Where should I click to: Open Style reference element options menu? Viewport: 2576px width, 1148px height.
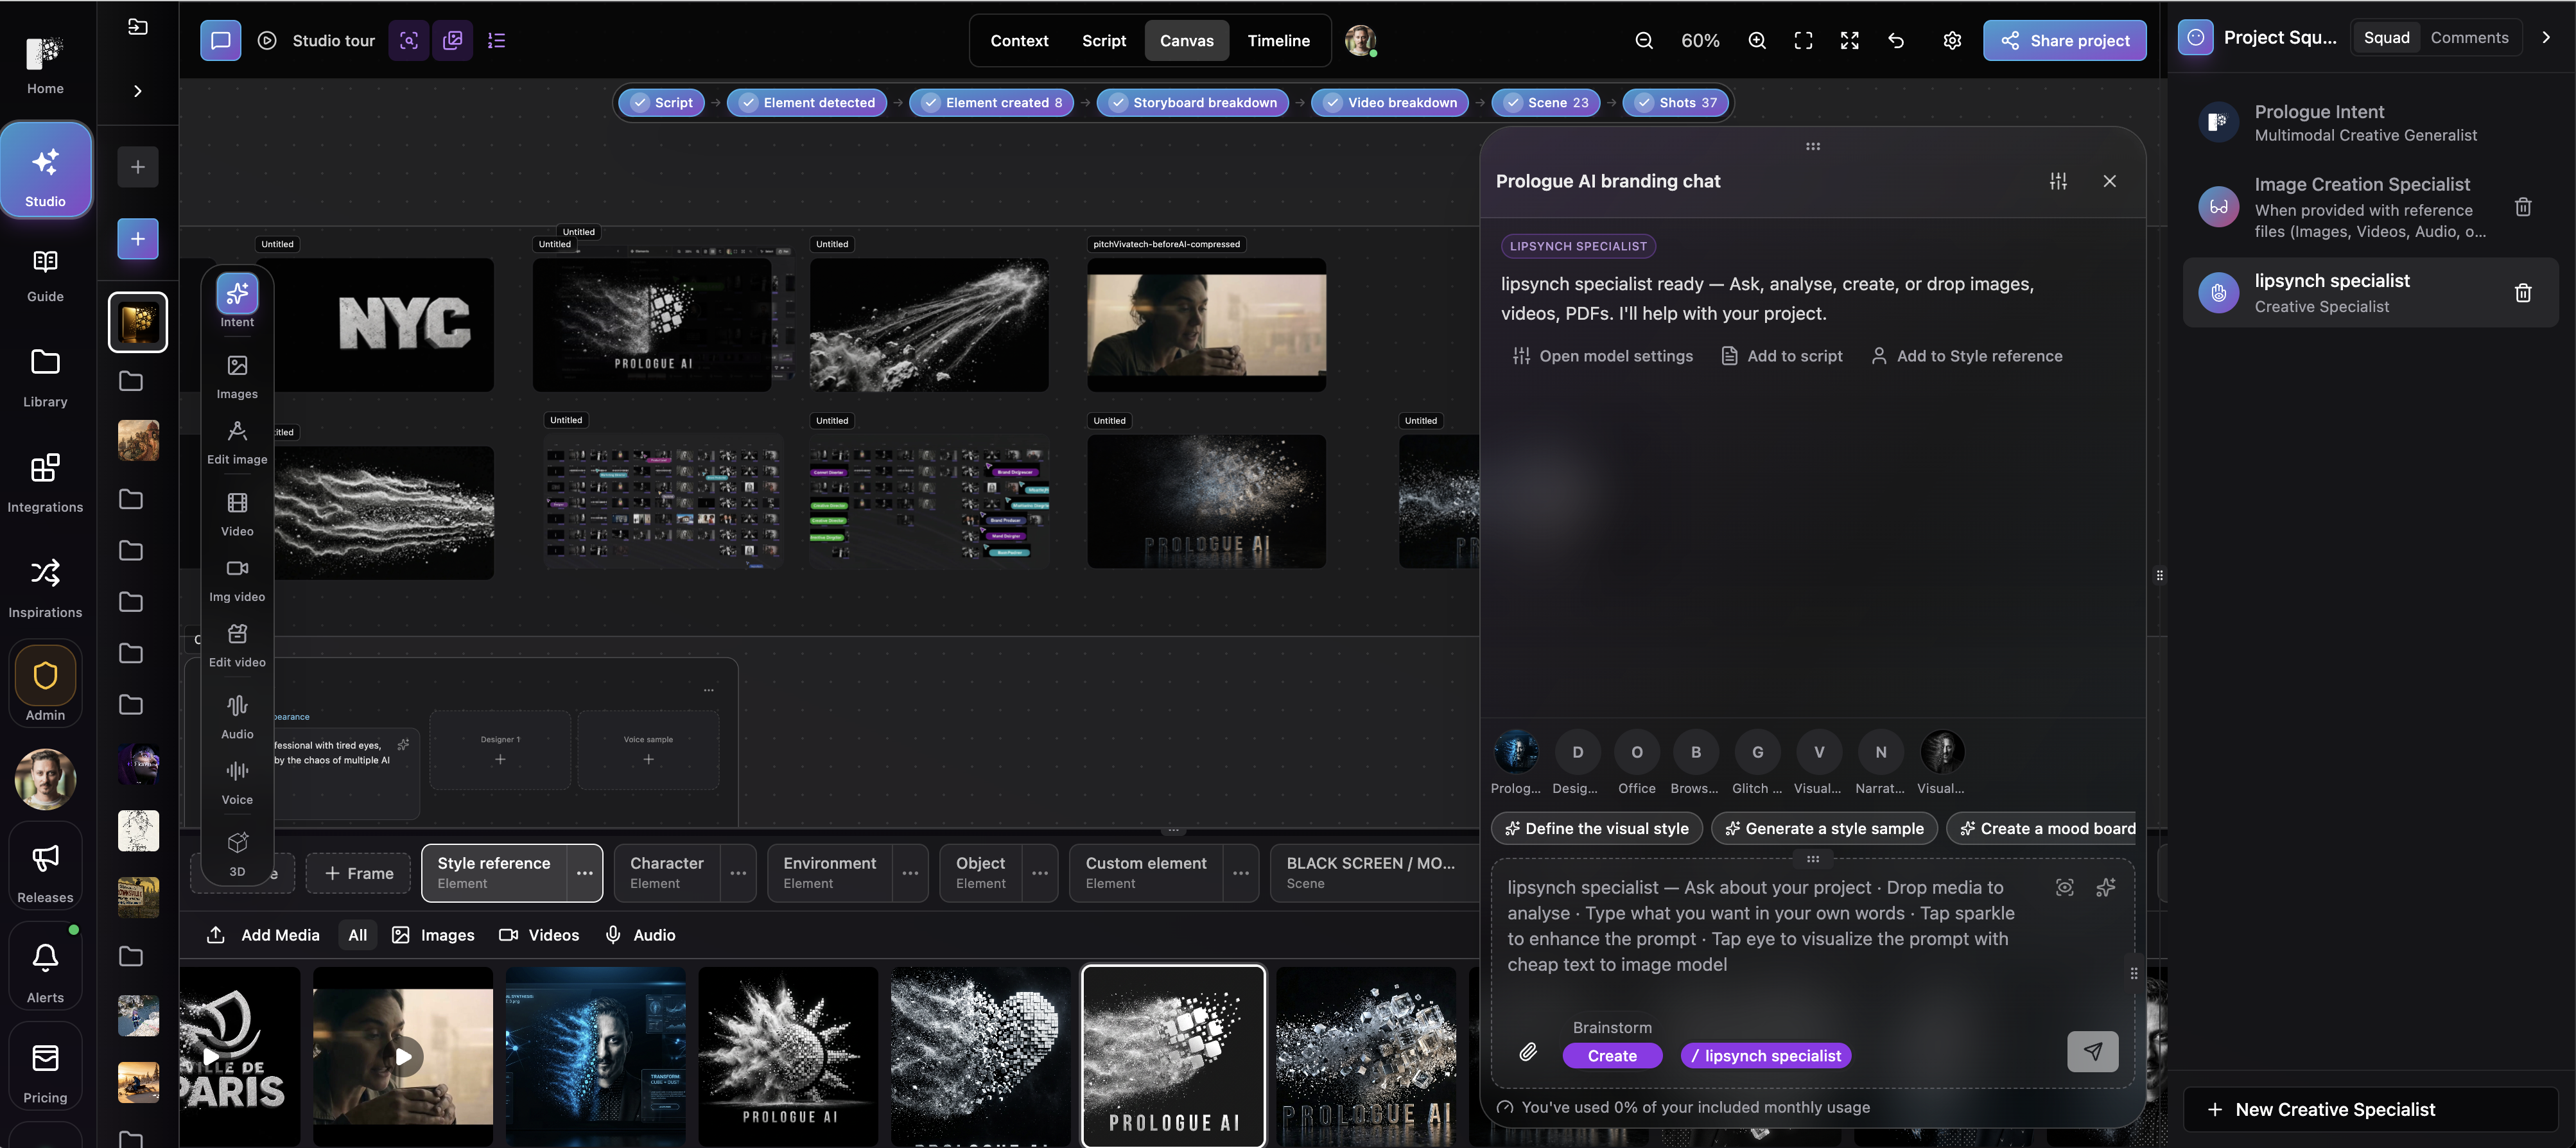[584, 873]
